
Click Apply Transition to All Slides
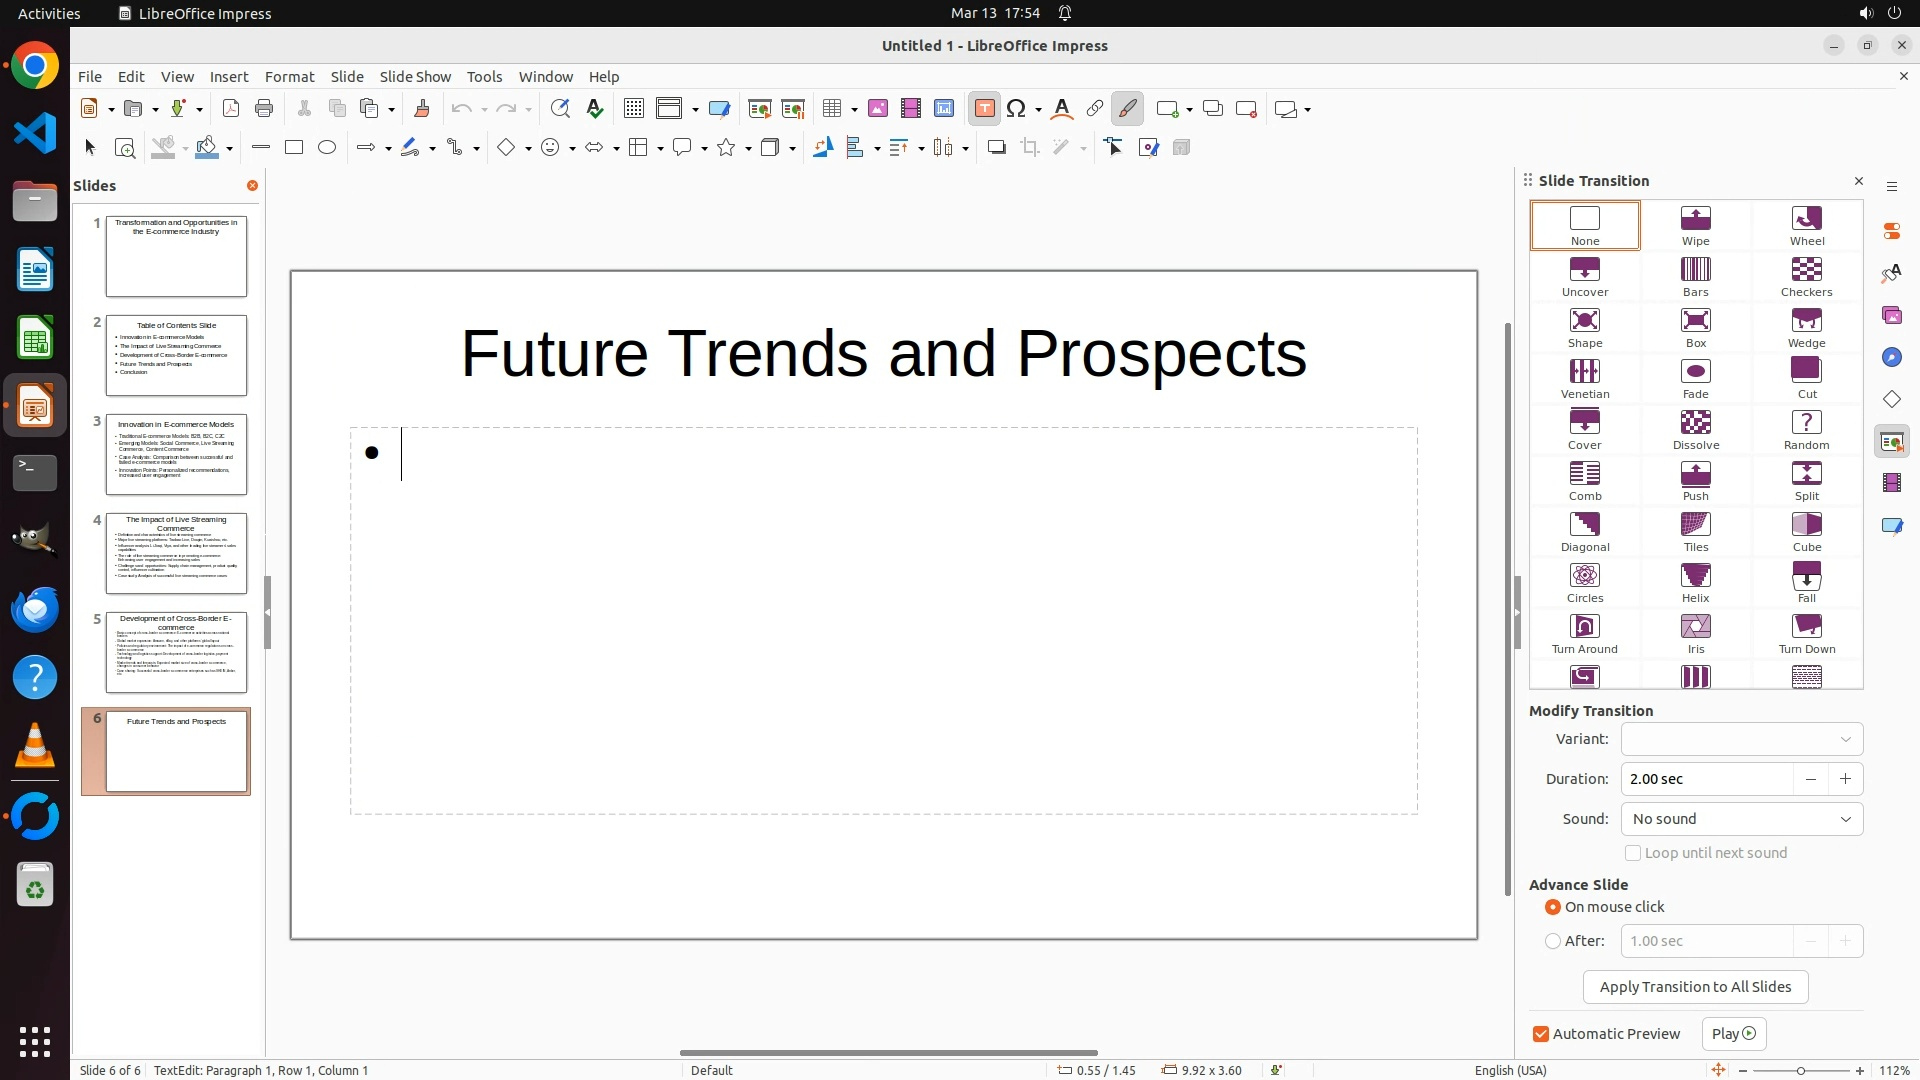pos(1695,987)
